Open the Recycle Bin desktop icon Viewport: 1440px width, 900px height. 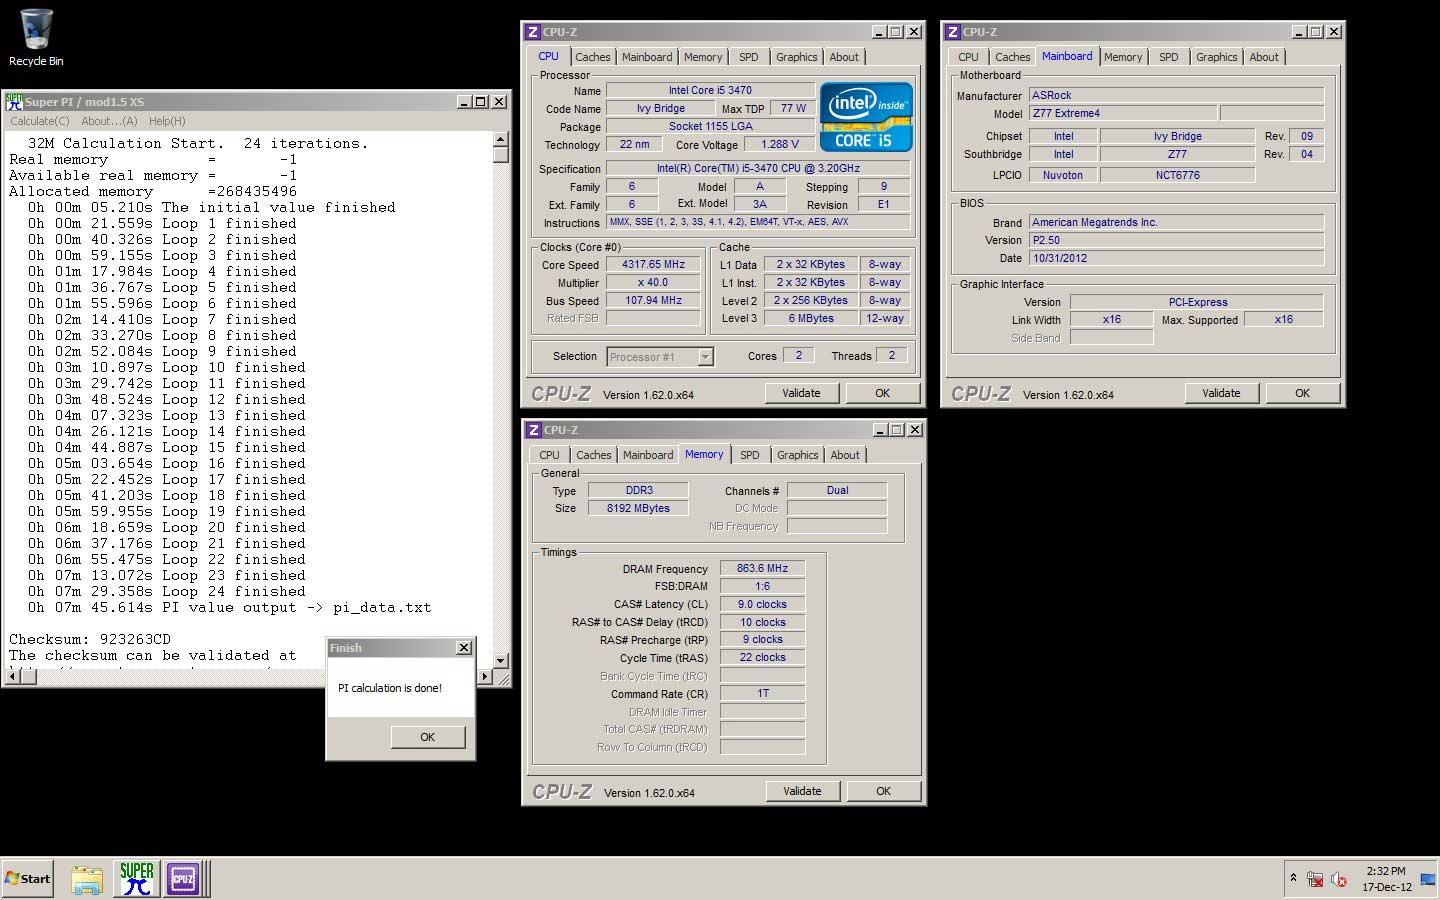click(x=36, y=38)
